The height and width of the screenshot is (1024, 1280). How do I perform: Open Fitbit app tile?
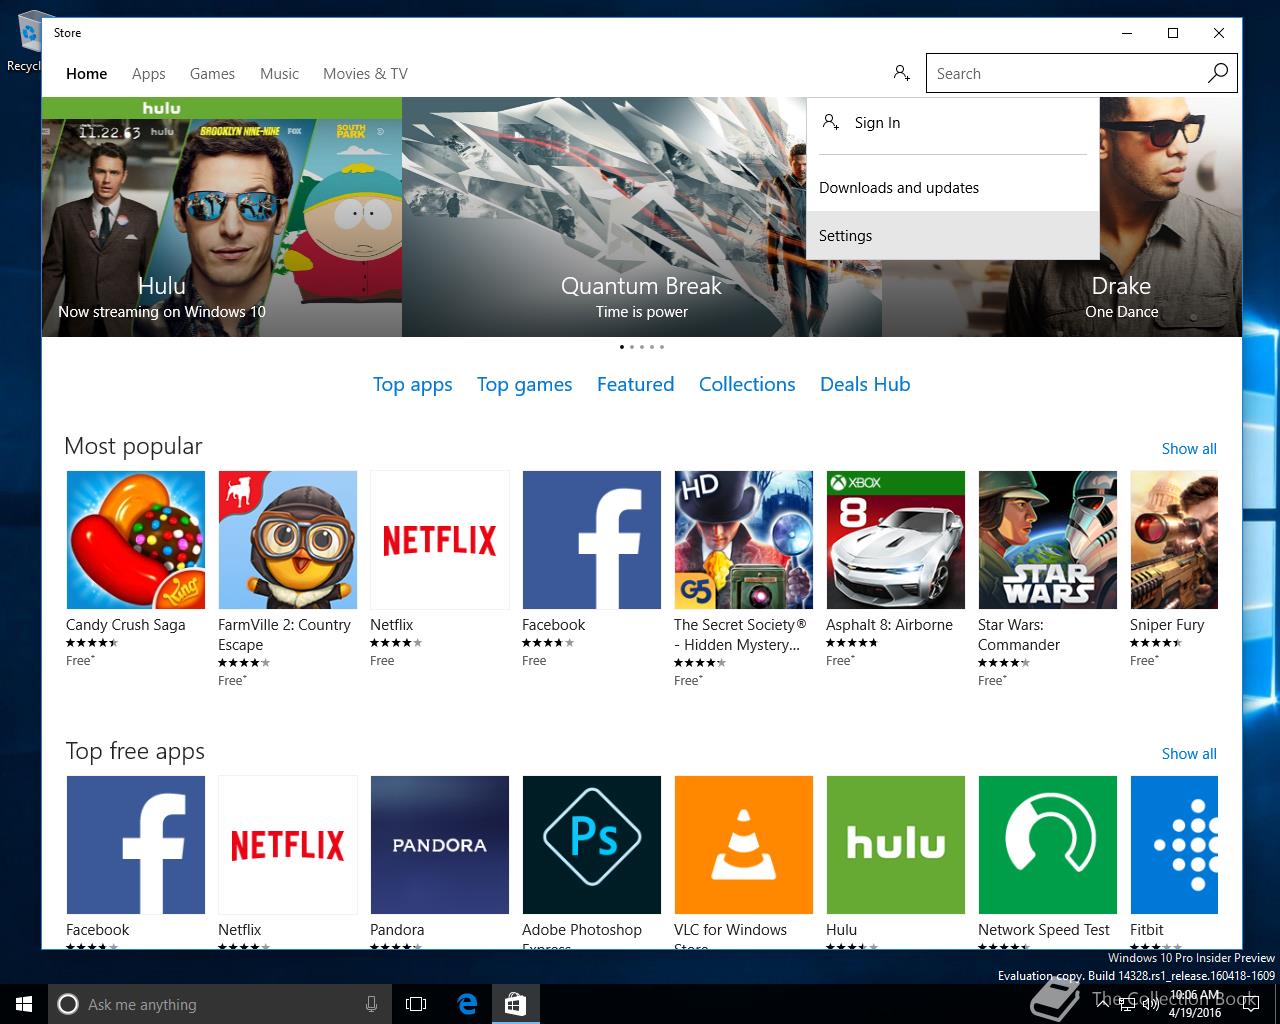point(1174,845)
